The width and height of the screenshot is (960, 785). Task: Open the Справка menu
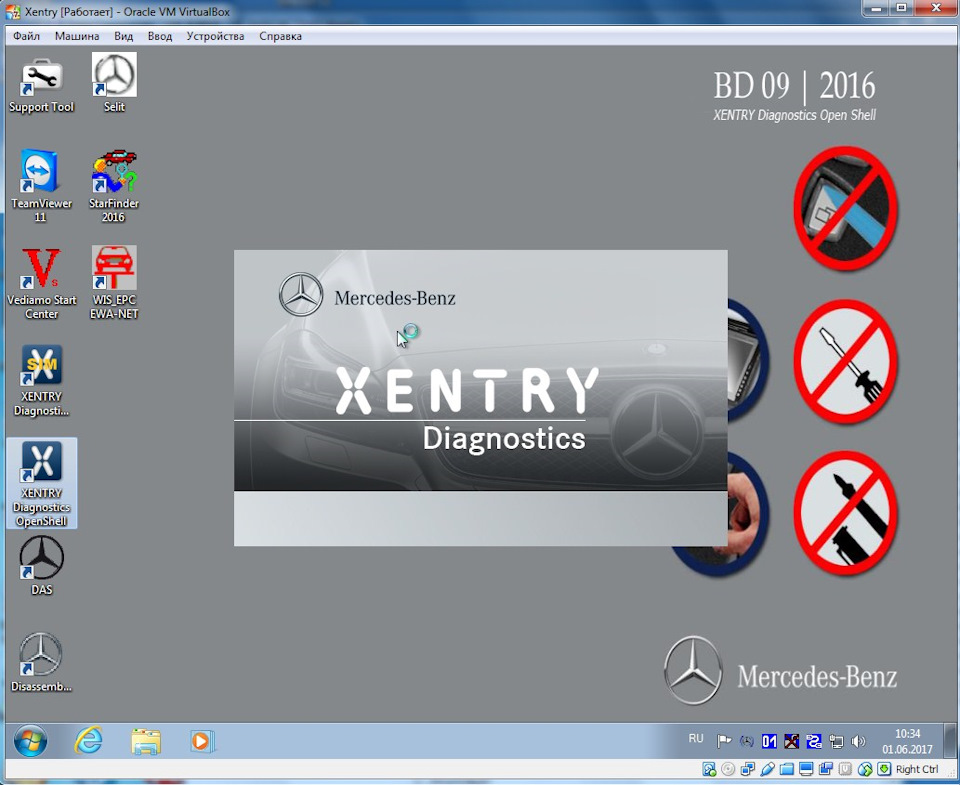[280, 36]
